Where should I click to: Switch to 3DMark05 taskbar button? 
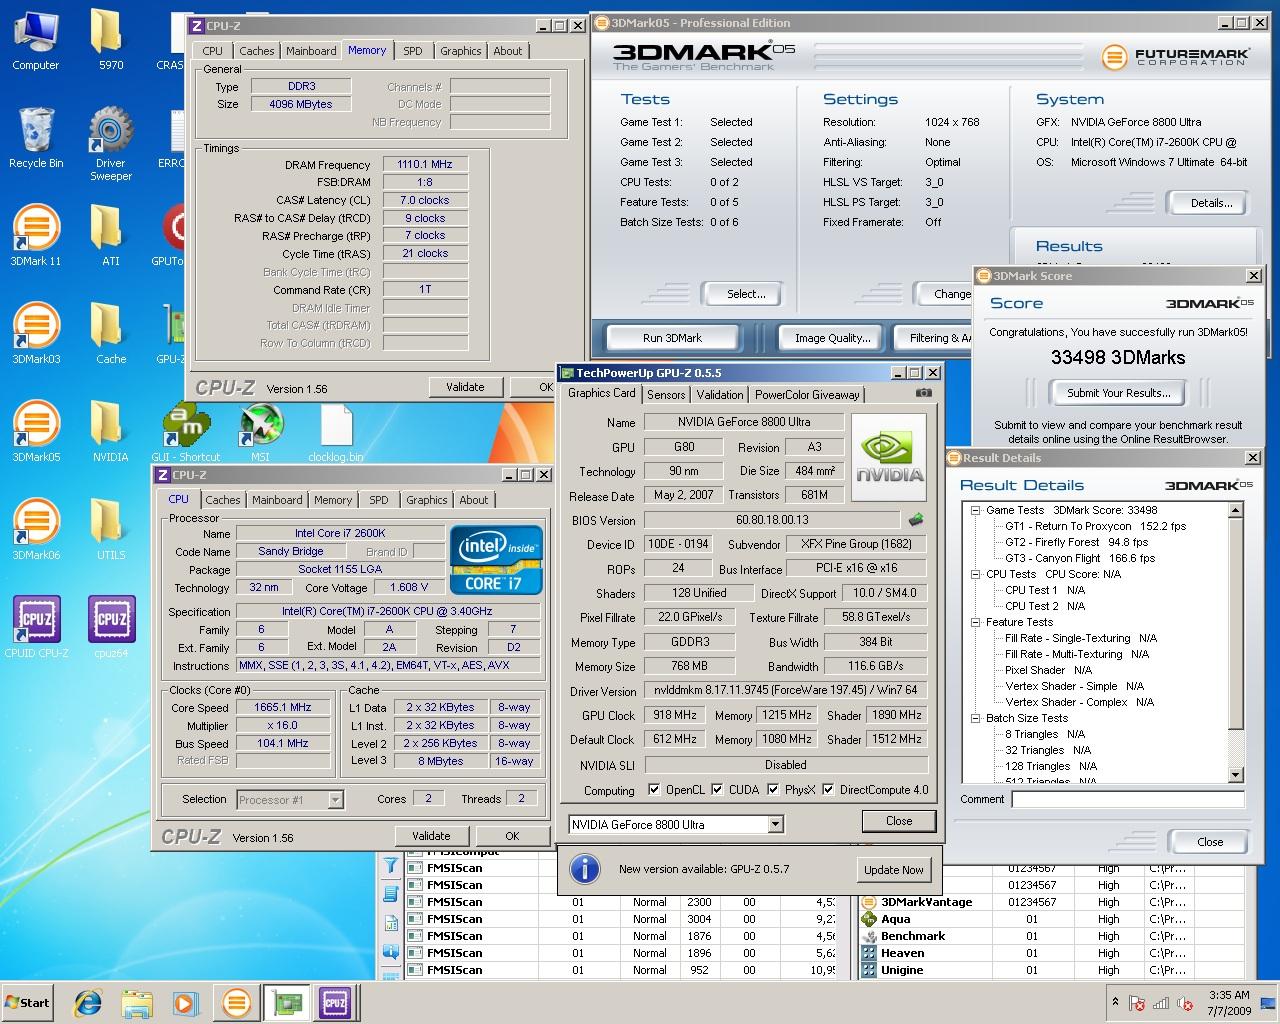[236, 1002]
